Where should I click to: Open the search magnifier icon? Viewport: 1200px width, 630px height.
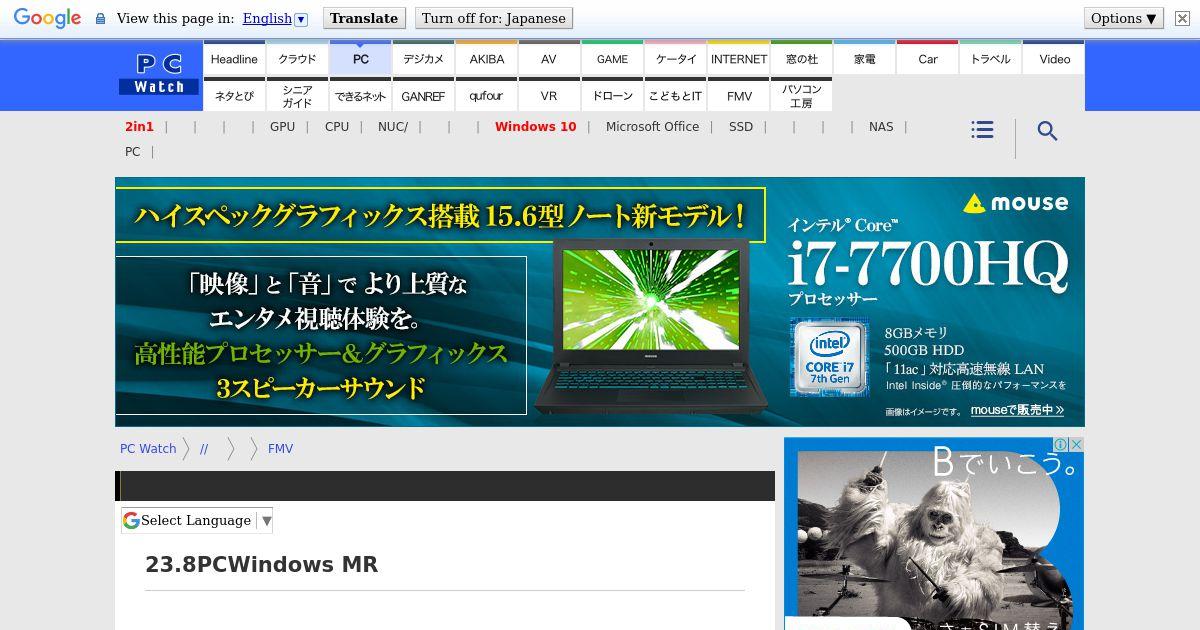[x=1047, y=131]
